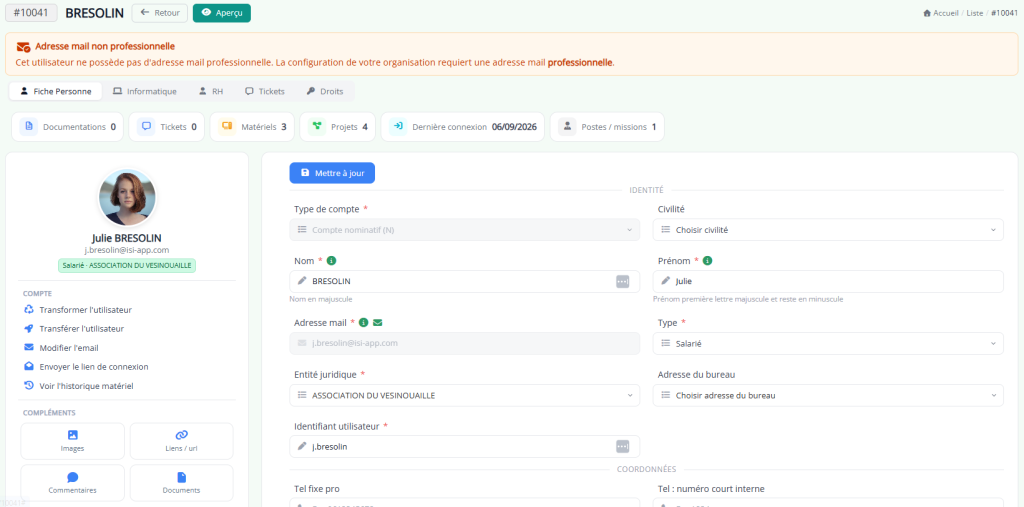Screen dimensions: 1024x507
Task: Click the Transférer l'utilisateur rocket icon
Action: click(x=29, y=329)
